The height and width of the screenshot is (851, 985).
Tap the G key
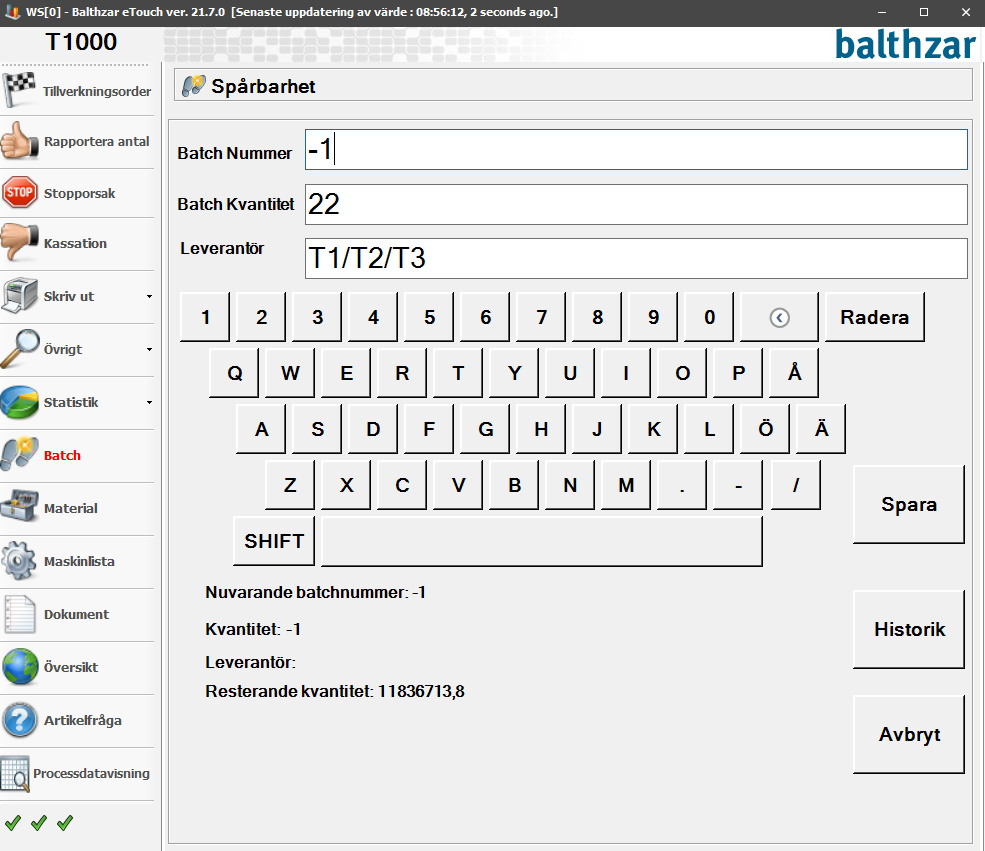(x=485, y=429)
